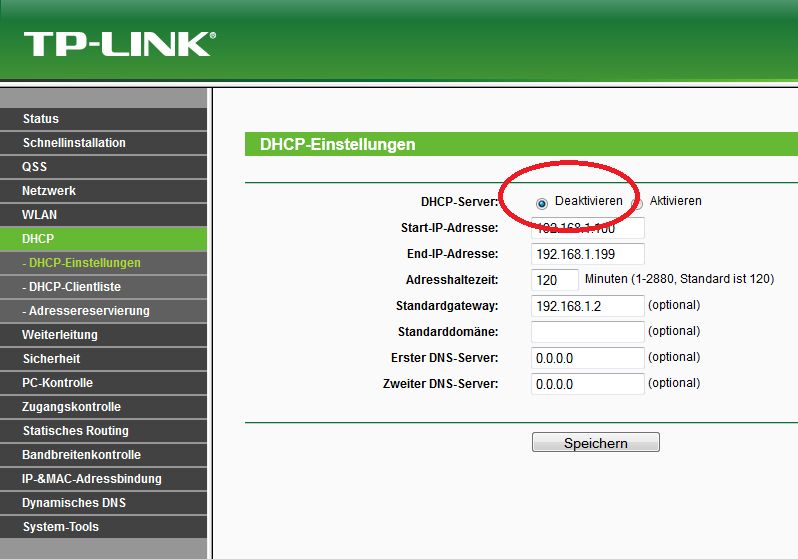Open the Statisches Routing menu

point(103,431)
